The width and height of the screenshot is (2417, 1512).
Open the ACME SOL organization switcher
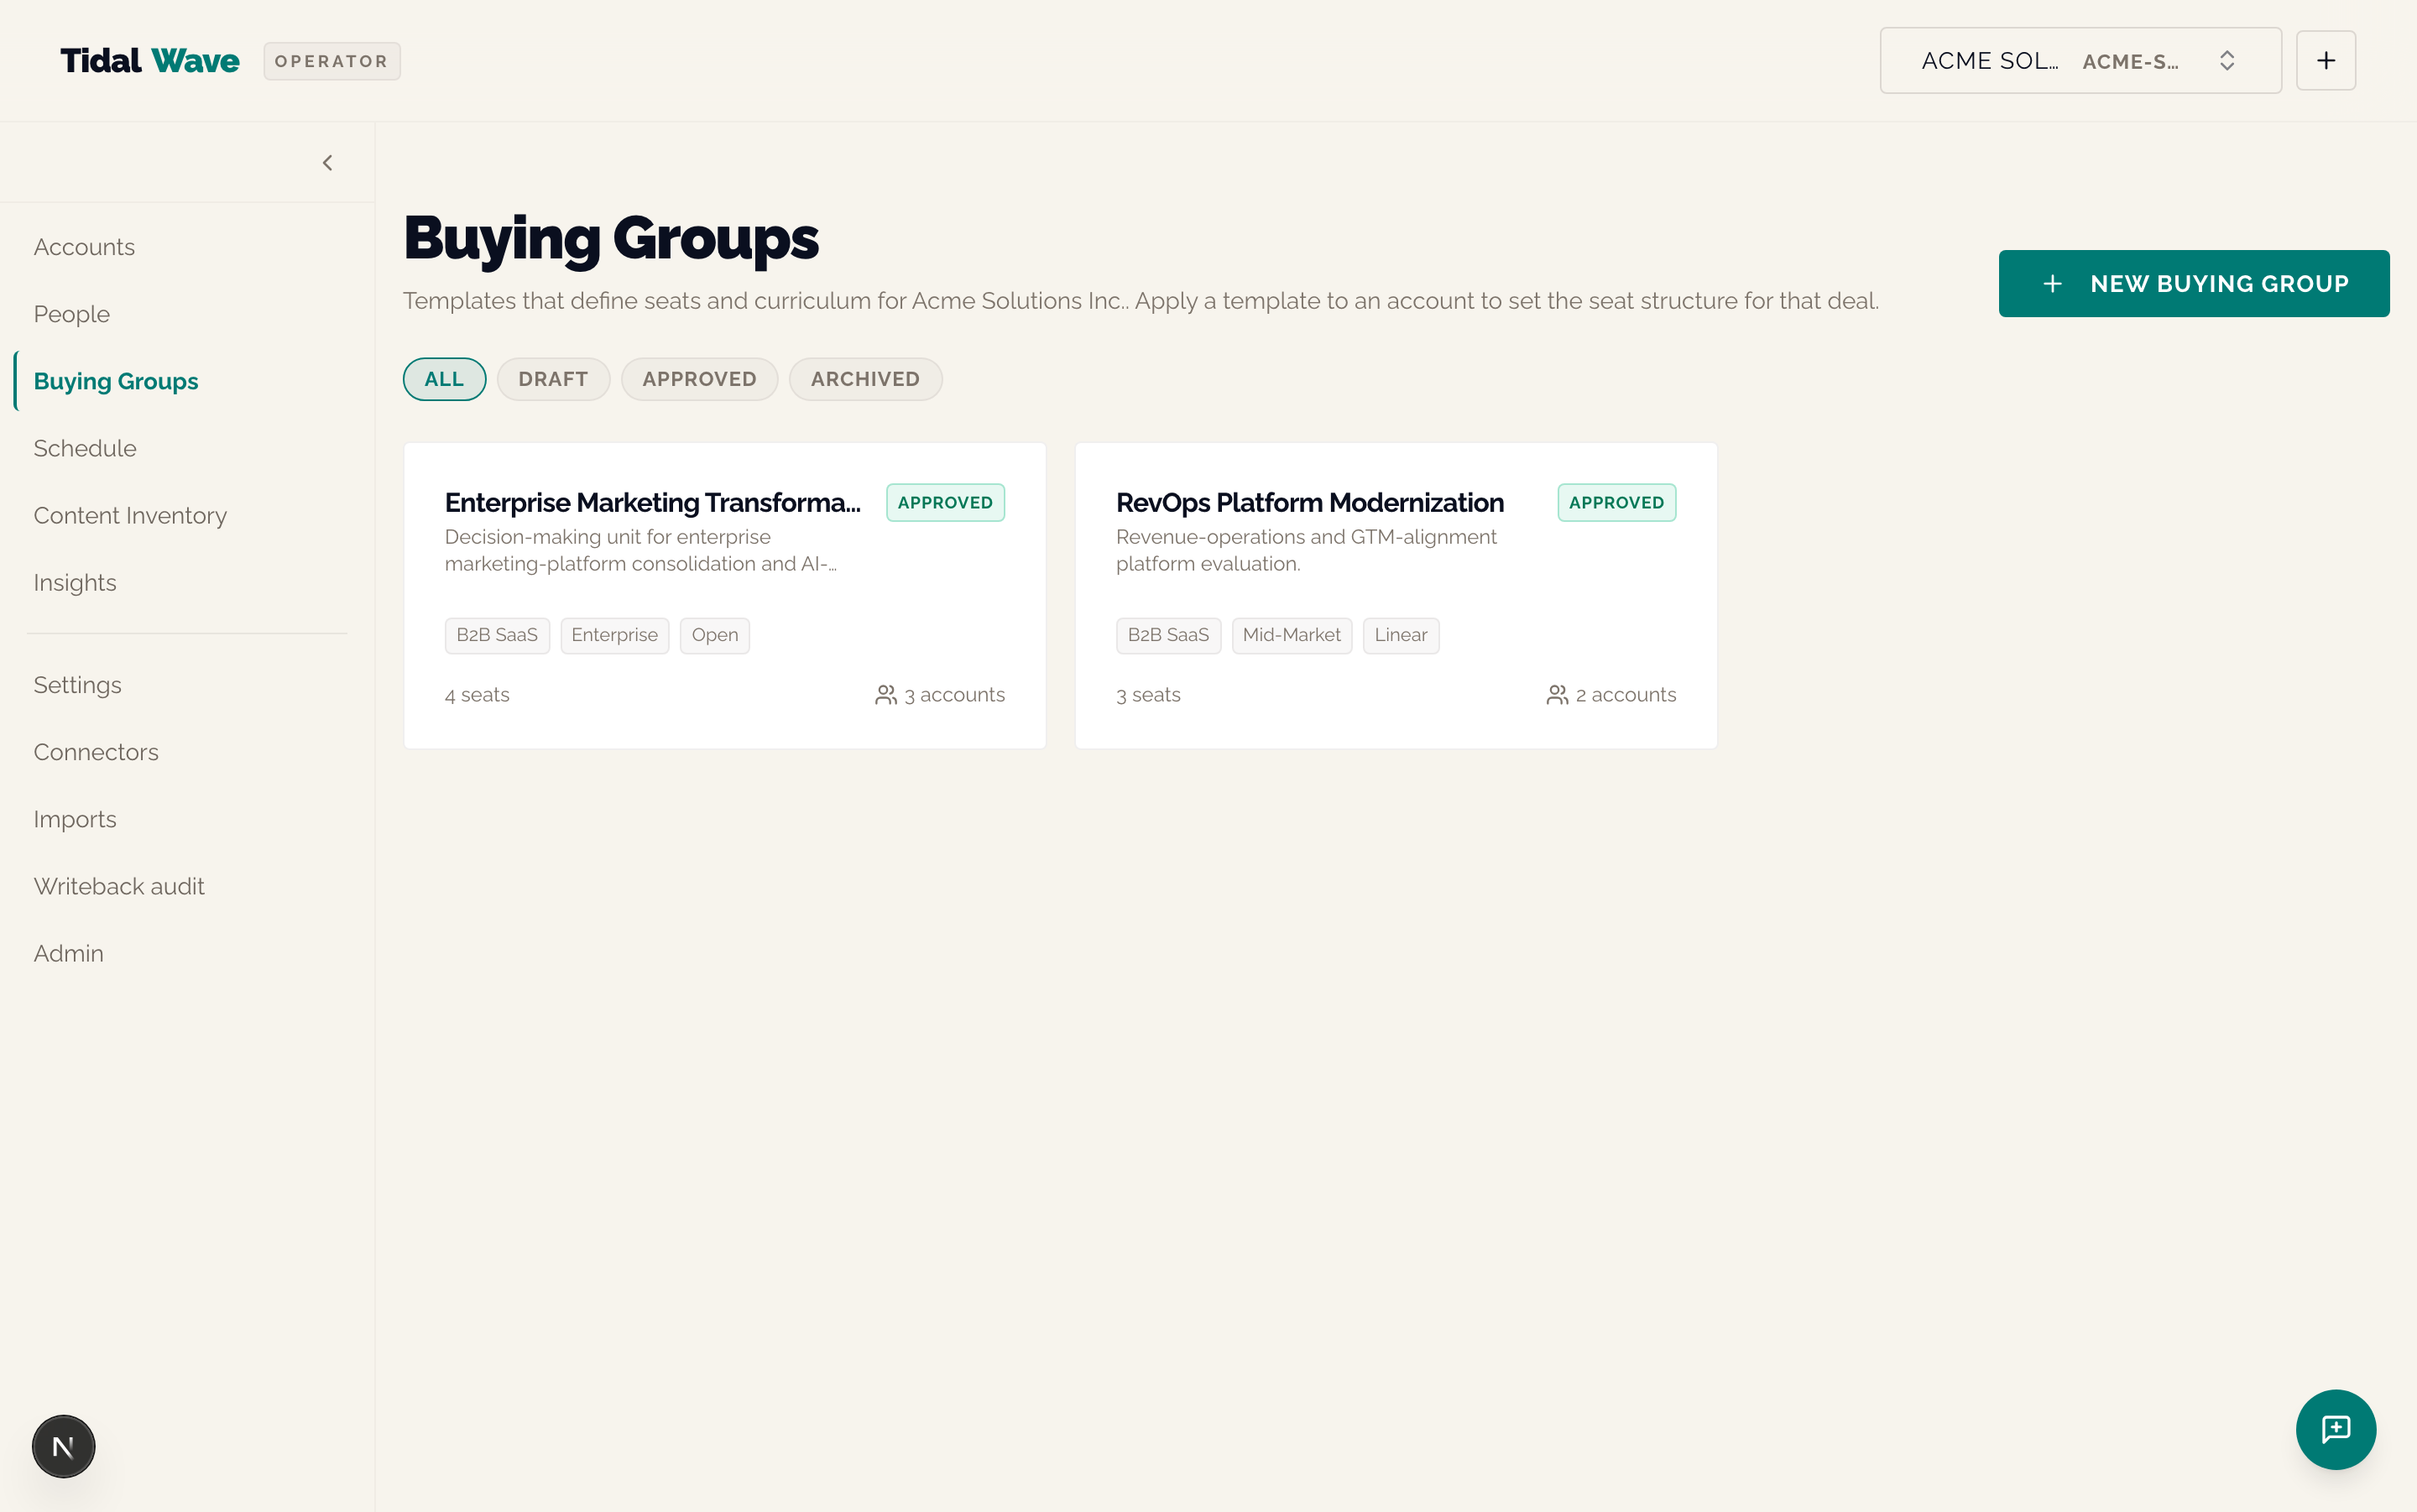[x=2080, y=61]
